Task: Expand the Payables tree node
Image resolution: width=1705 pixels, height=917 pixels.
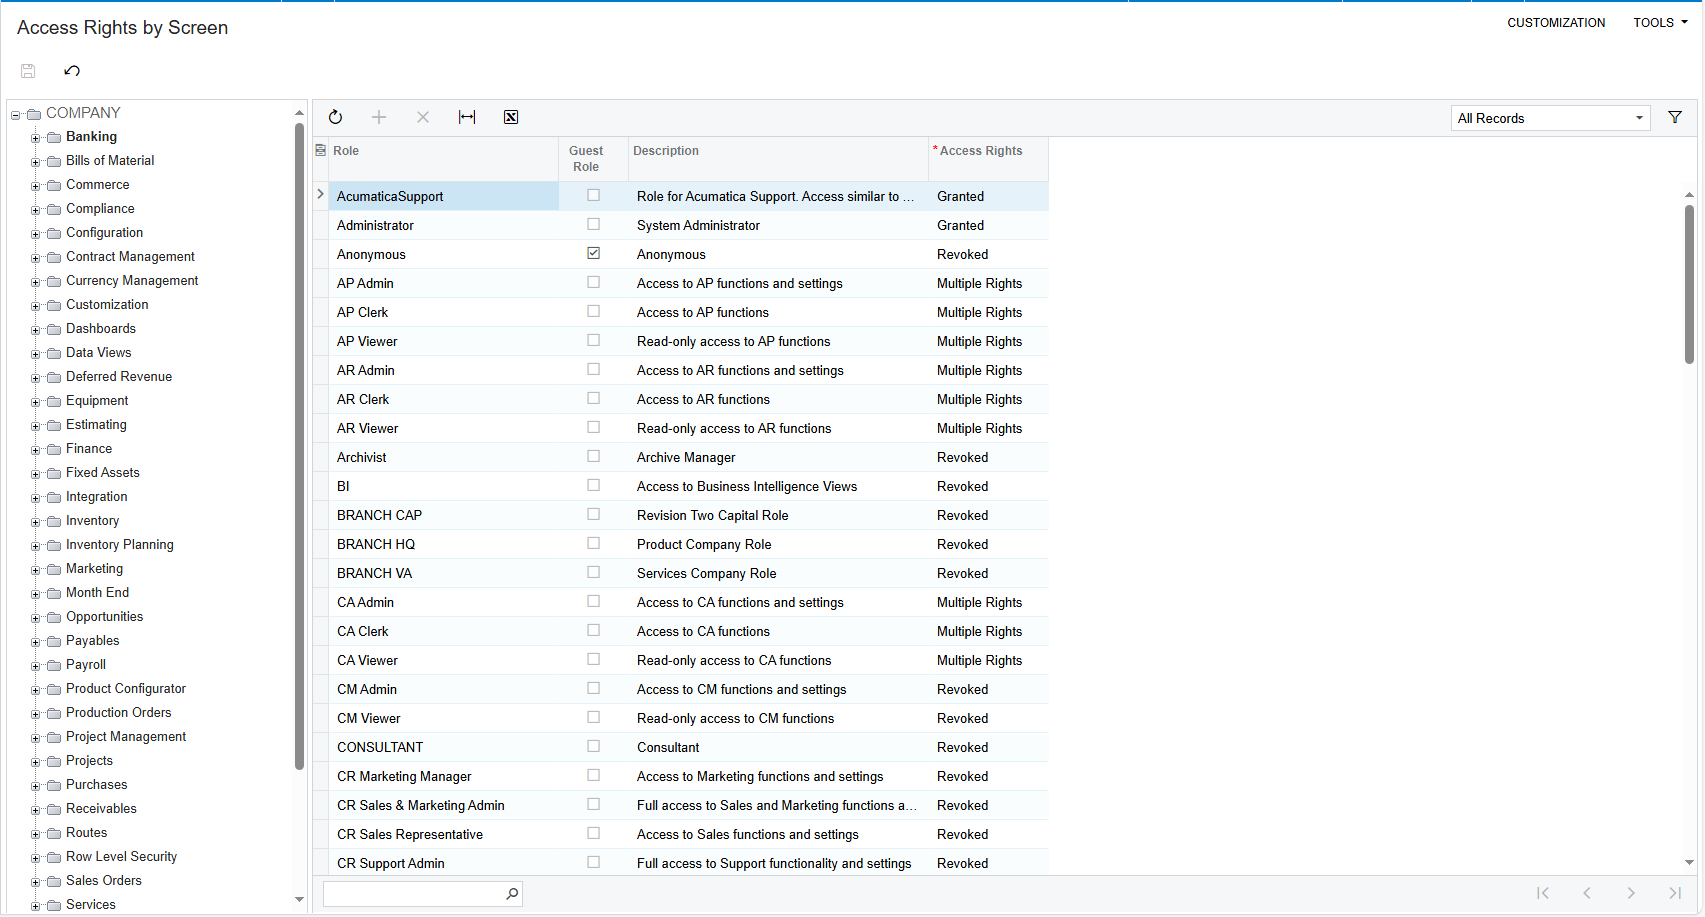Action: coord(36,642)
